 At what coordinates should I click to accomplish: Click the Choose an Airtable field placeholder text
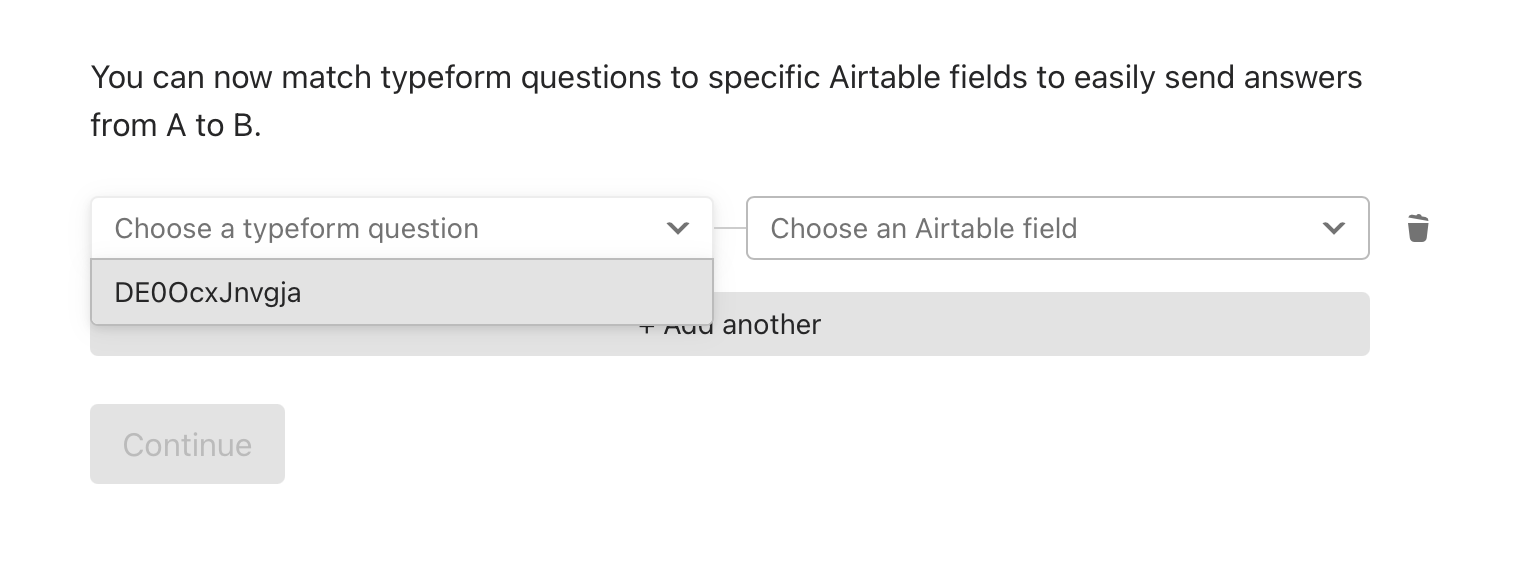(923, 228)
